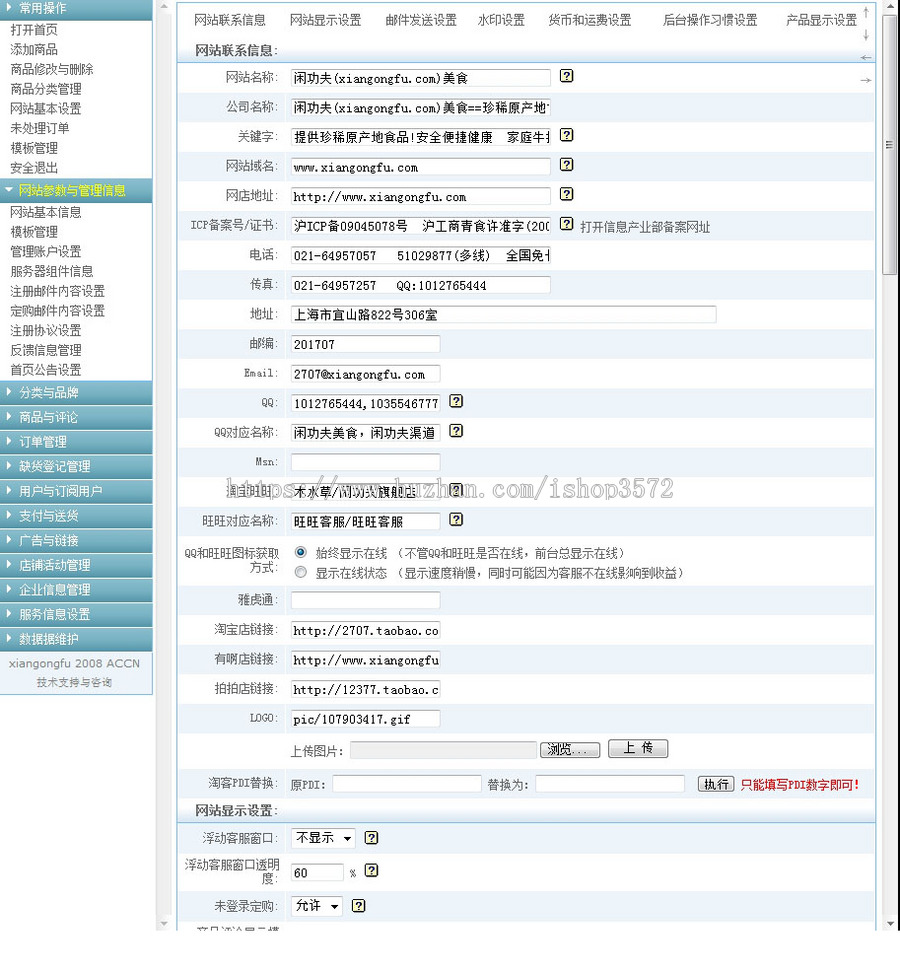Click the help icon beside 未登录定购
This screenshot has height=972, width=900.
[x=357, y=906]
